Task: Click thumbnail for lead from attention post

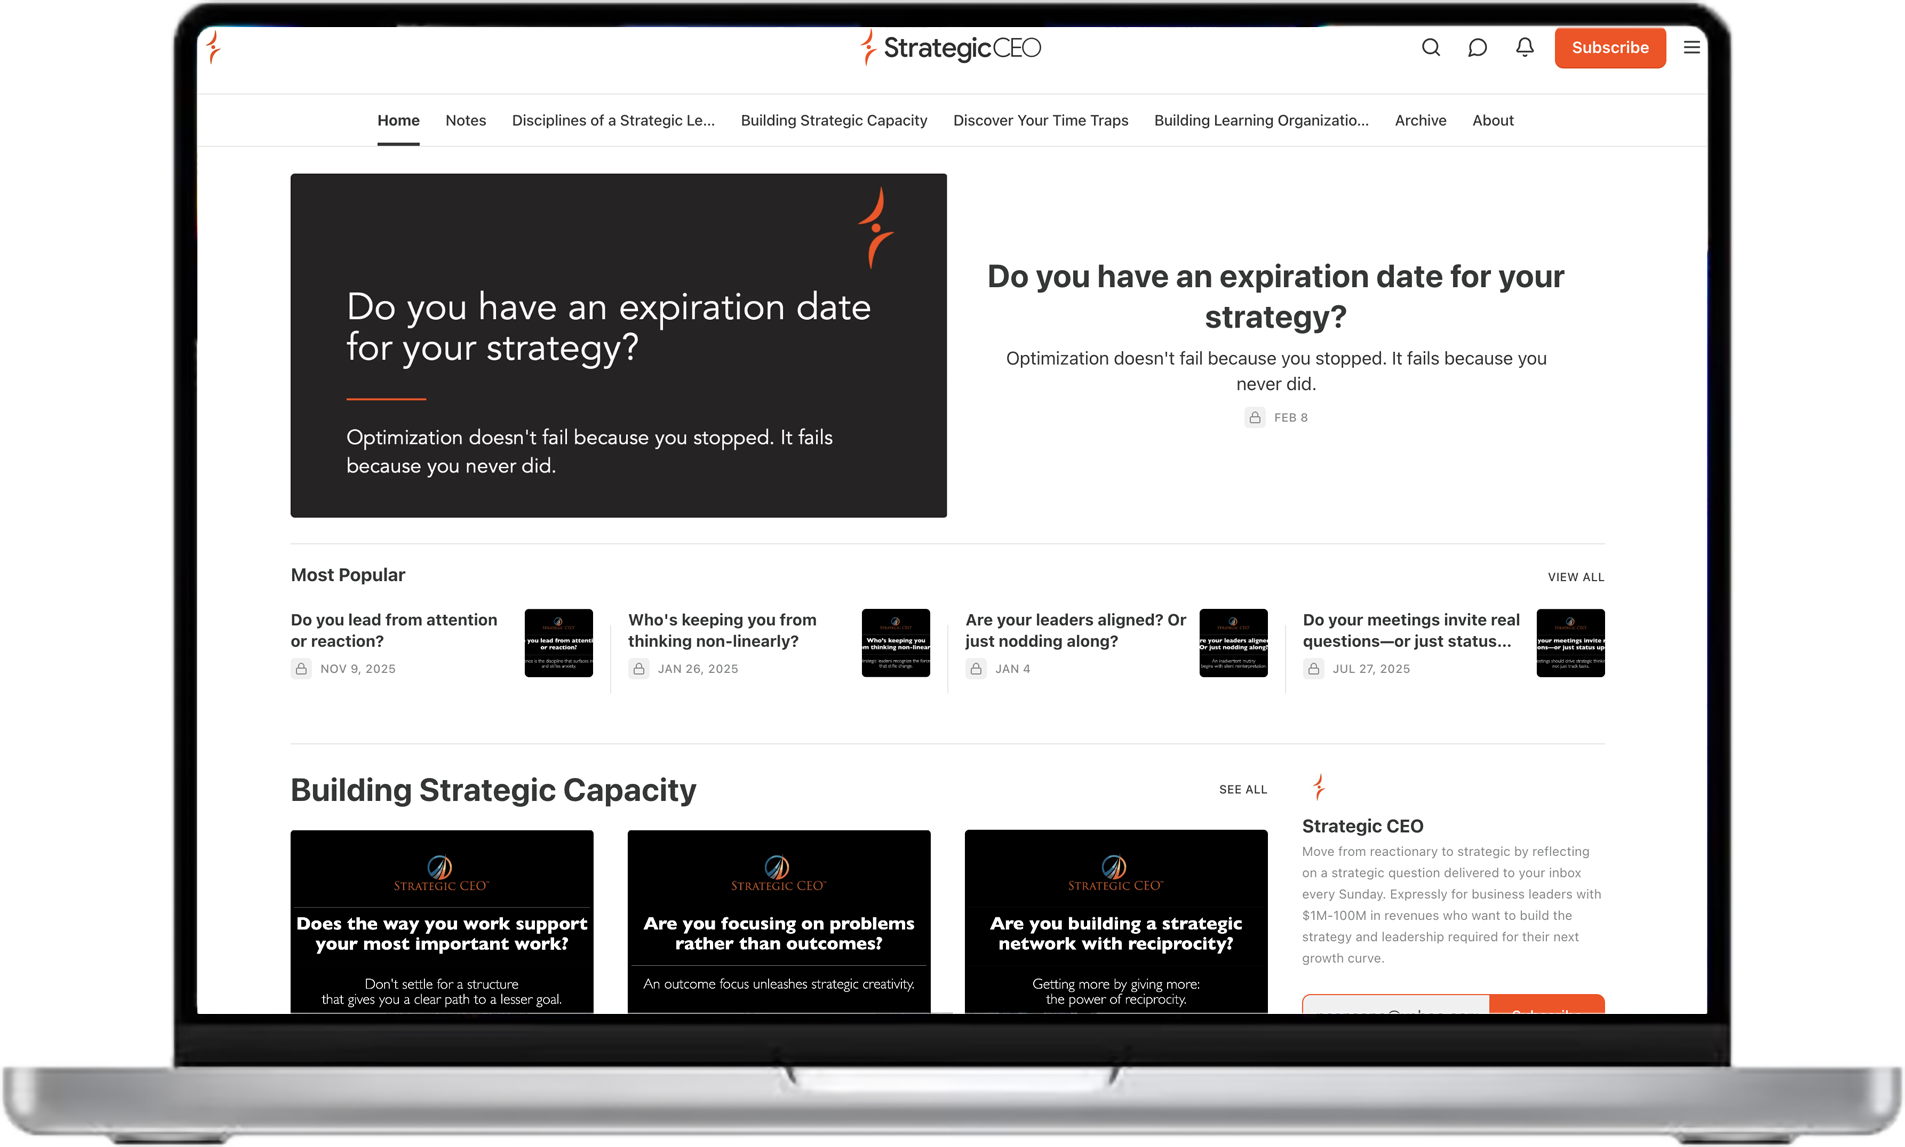Action: [x=558, y=642]
